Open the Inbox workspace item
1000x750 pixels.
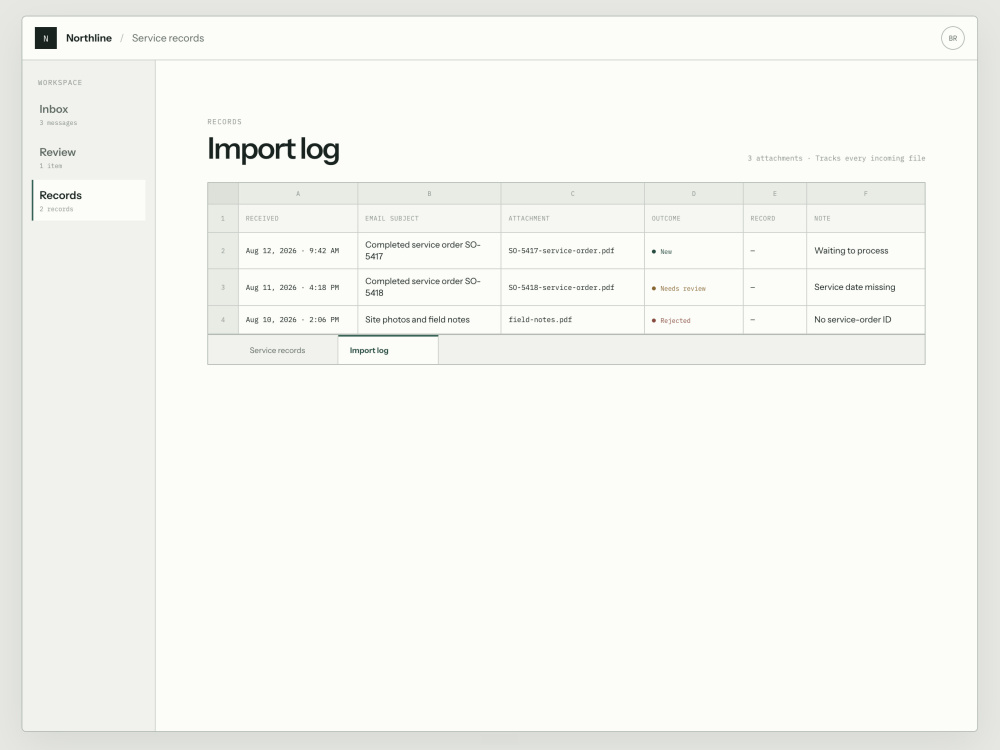click(x=89, y=114)
